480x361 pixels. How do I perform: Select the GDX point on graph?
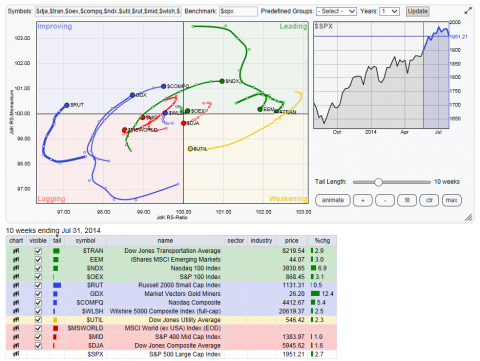point(132,95)
